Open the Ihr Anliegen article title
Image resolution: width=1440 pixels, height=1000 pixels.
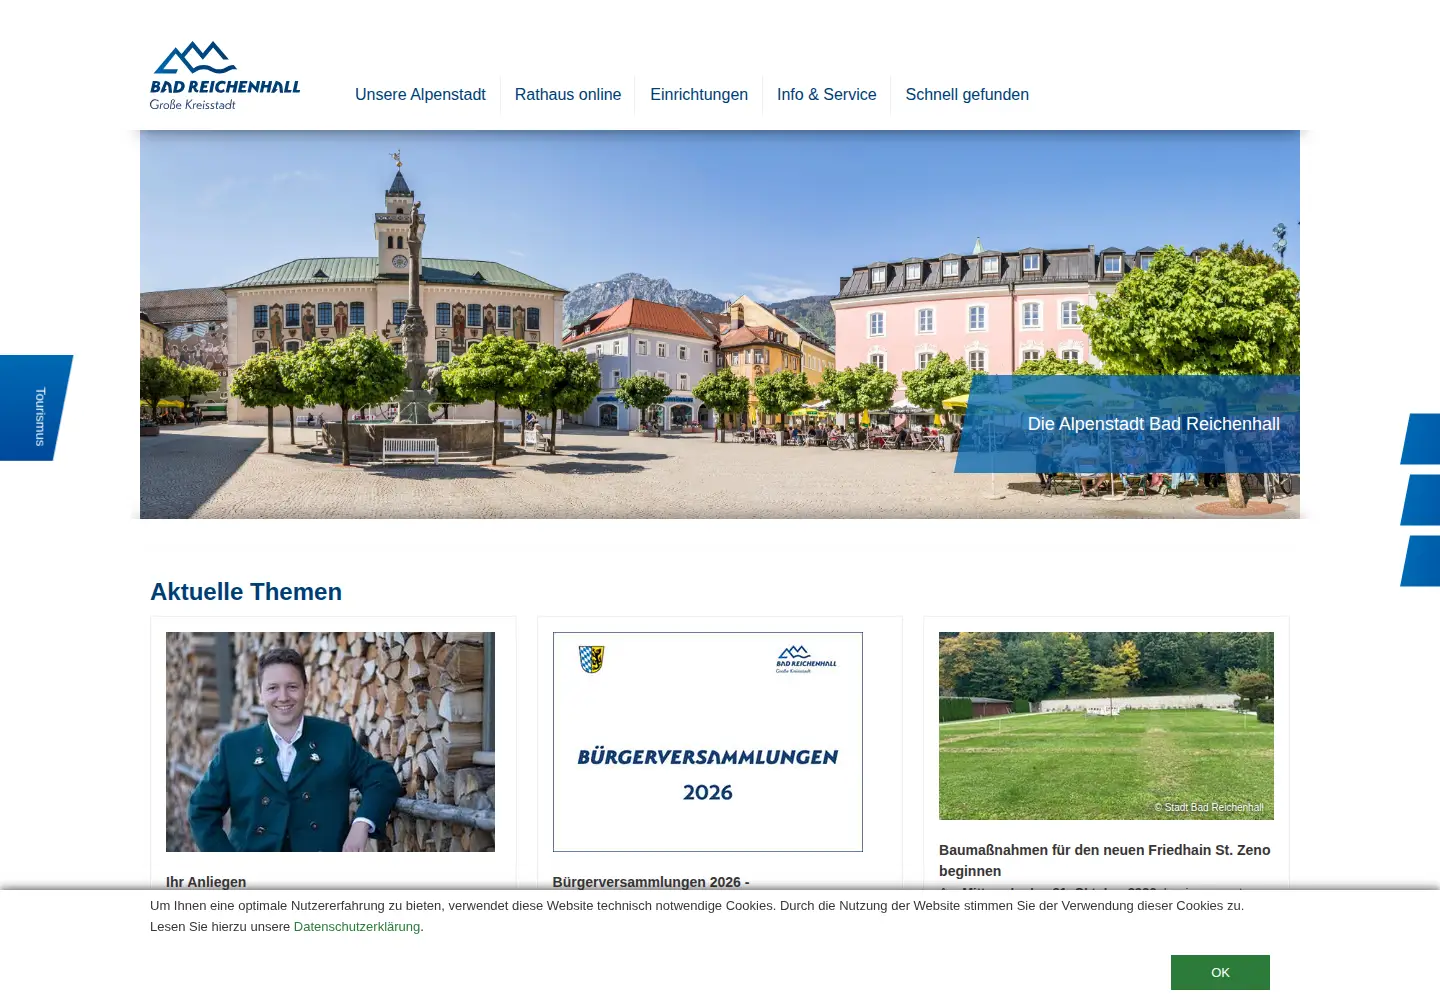coord(206,881)
